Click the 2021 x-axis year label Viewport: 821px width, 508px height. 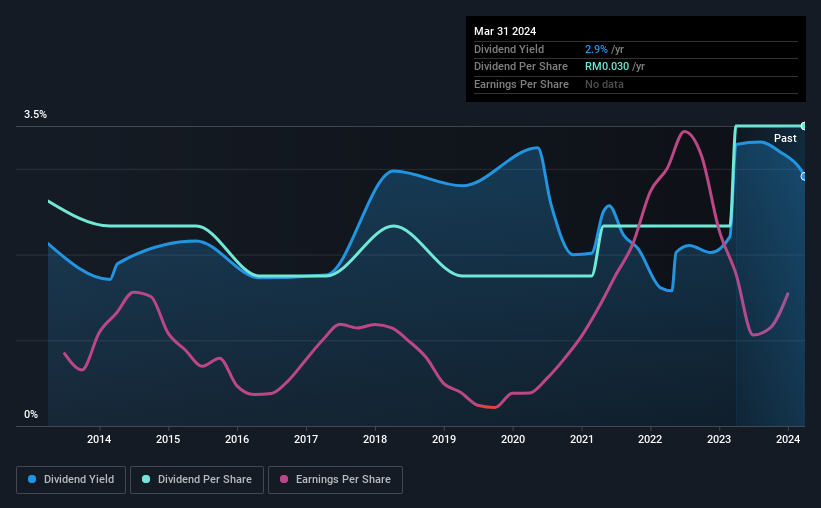582,439
